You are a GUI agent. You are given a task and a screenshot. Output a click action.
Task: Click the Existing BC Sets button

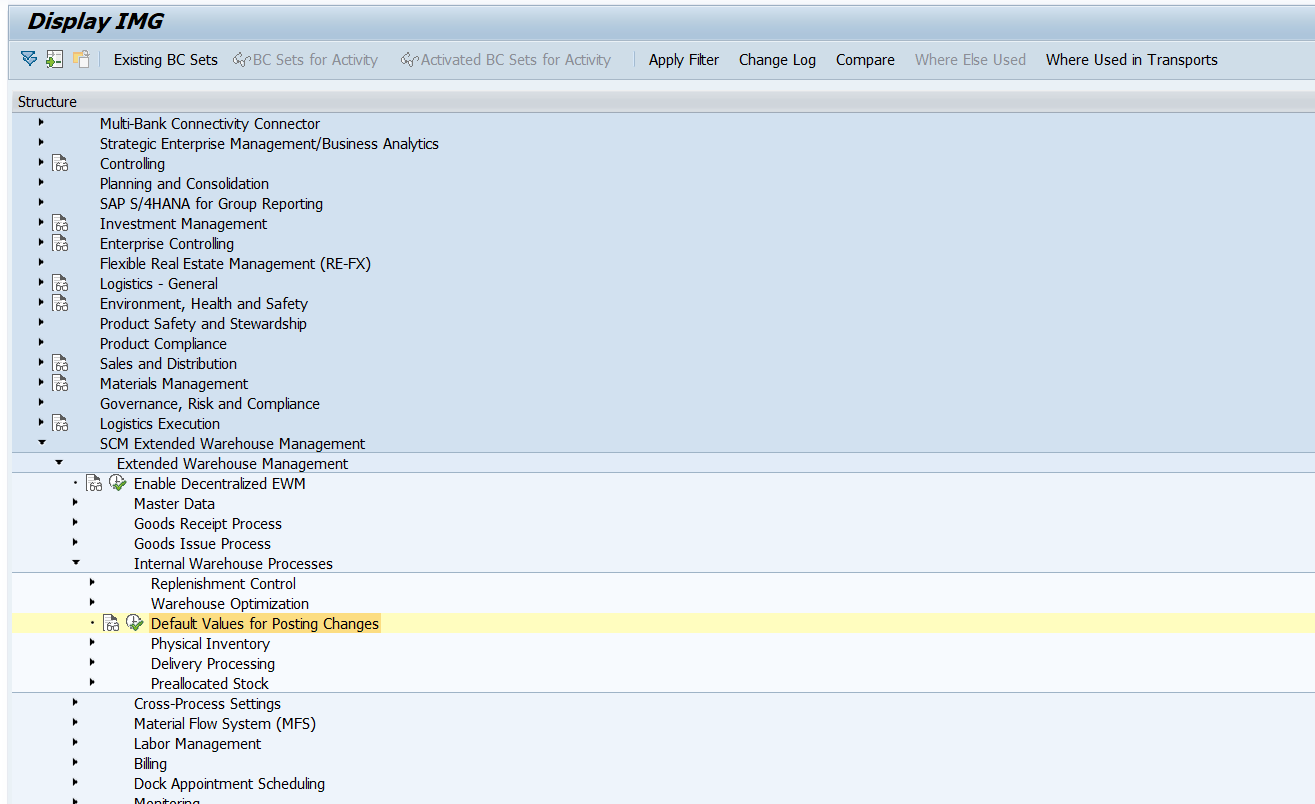coord(165,60)
